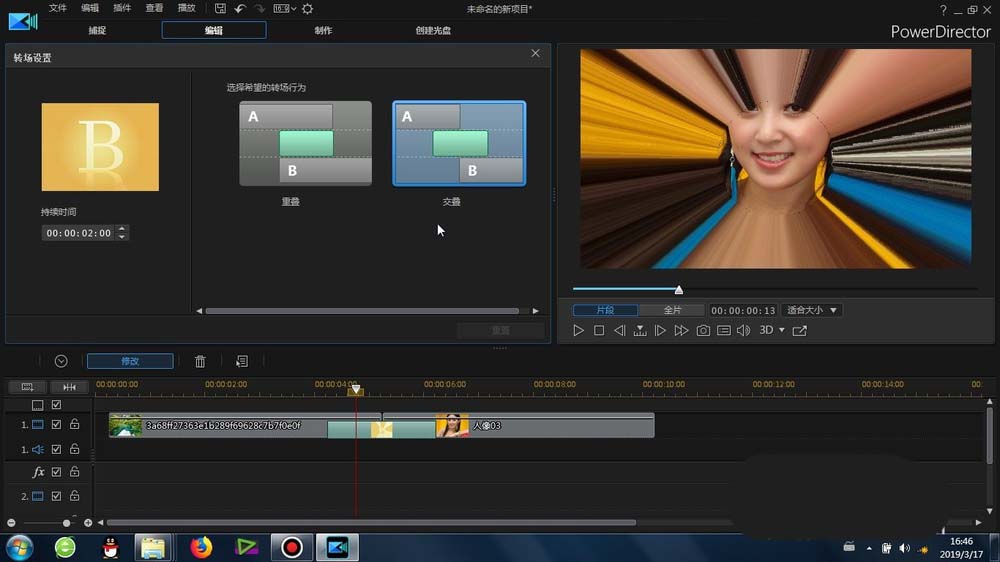The image size is (1000, 562).
Task: Click the 修改 button above timeline
Action: point(130,361)
